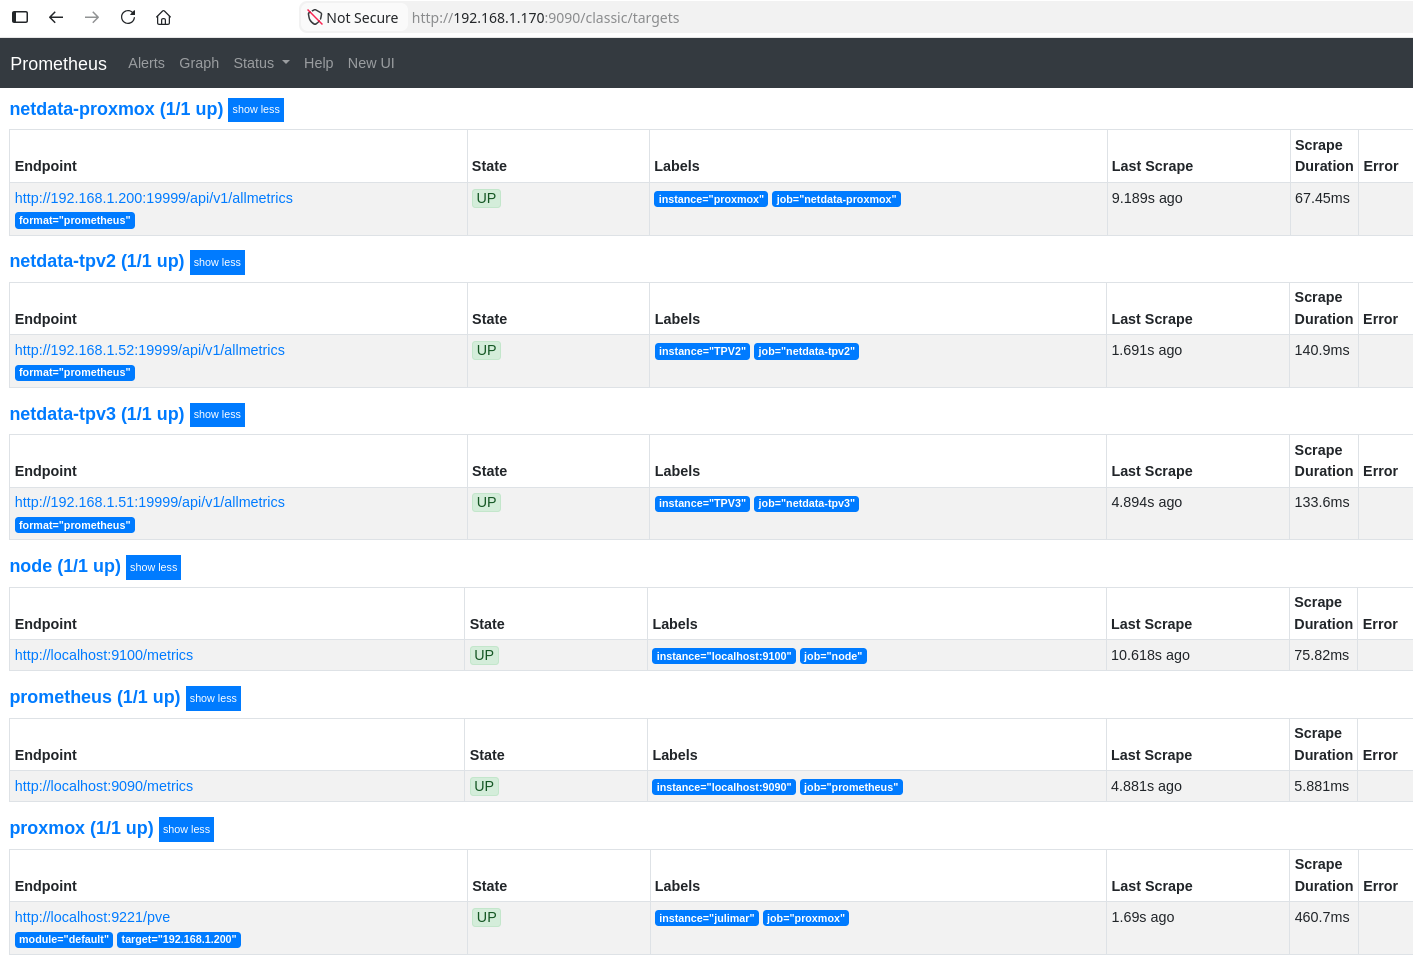1413x978 pixels.
Task: Click the netdata-tpv3 (1/1 up) heading link
Action: pyautogui.click(x=97, y=414)
